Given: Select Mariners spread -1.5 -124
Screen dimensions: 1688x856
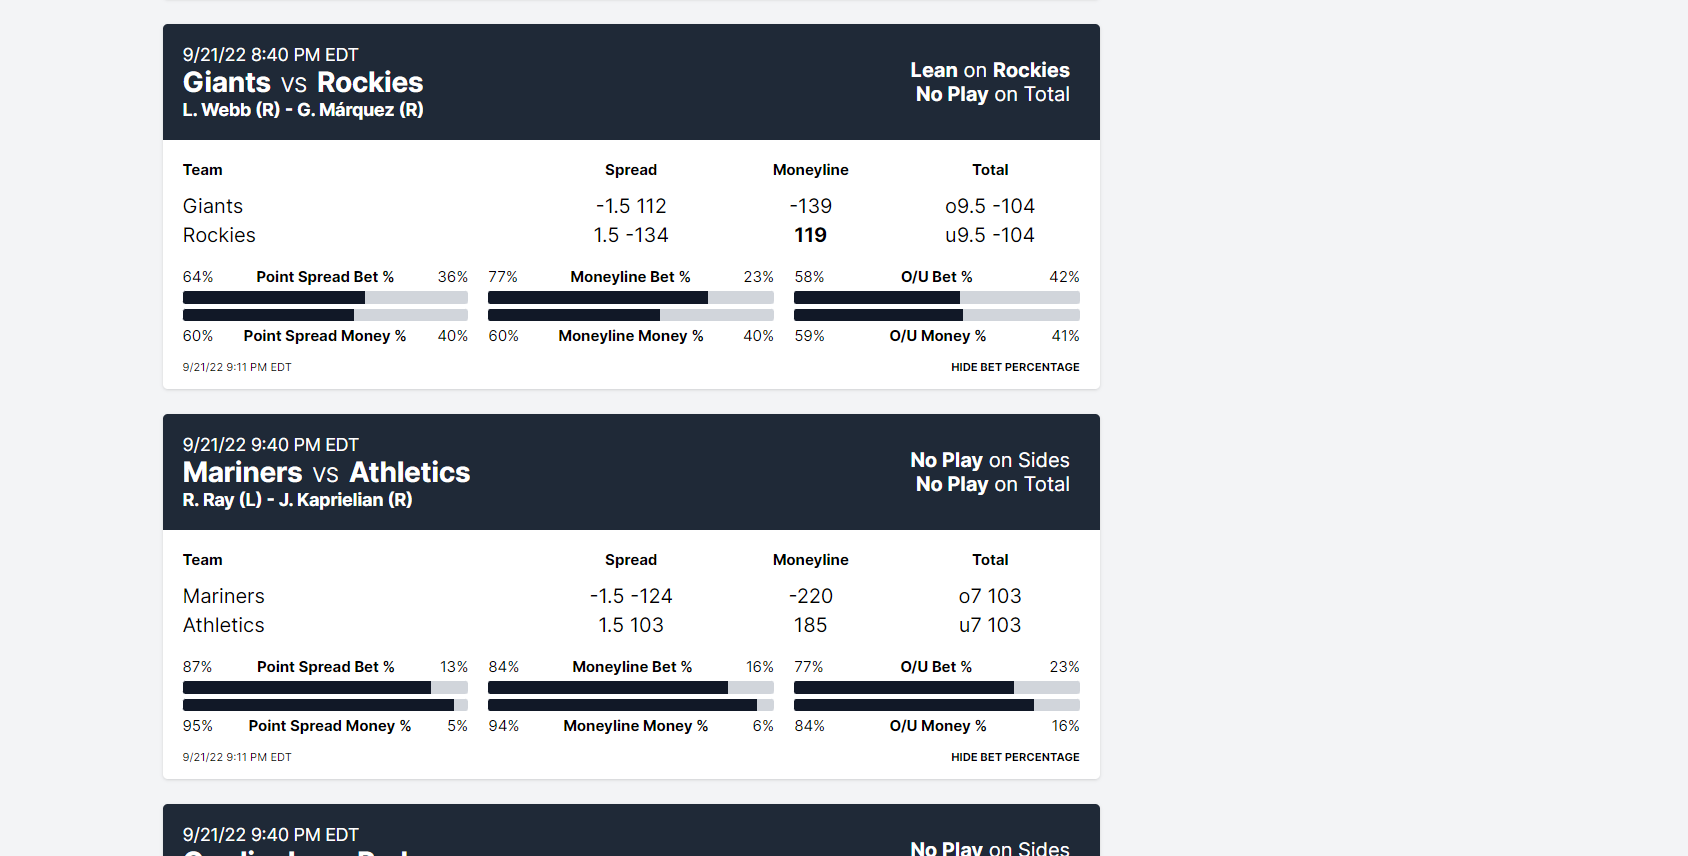Looking at the screenshot, I should click(x=631, y=596).
